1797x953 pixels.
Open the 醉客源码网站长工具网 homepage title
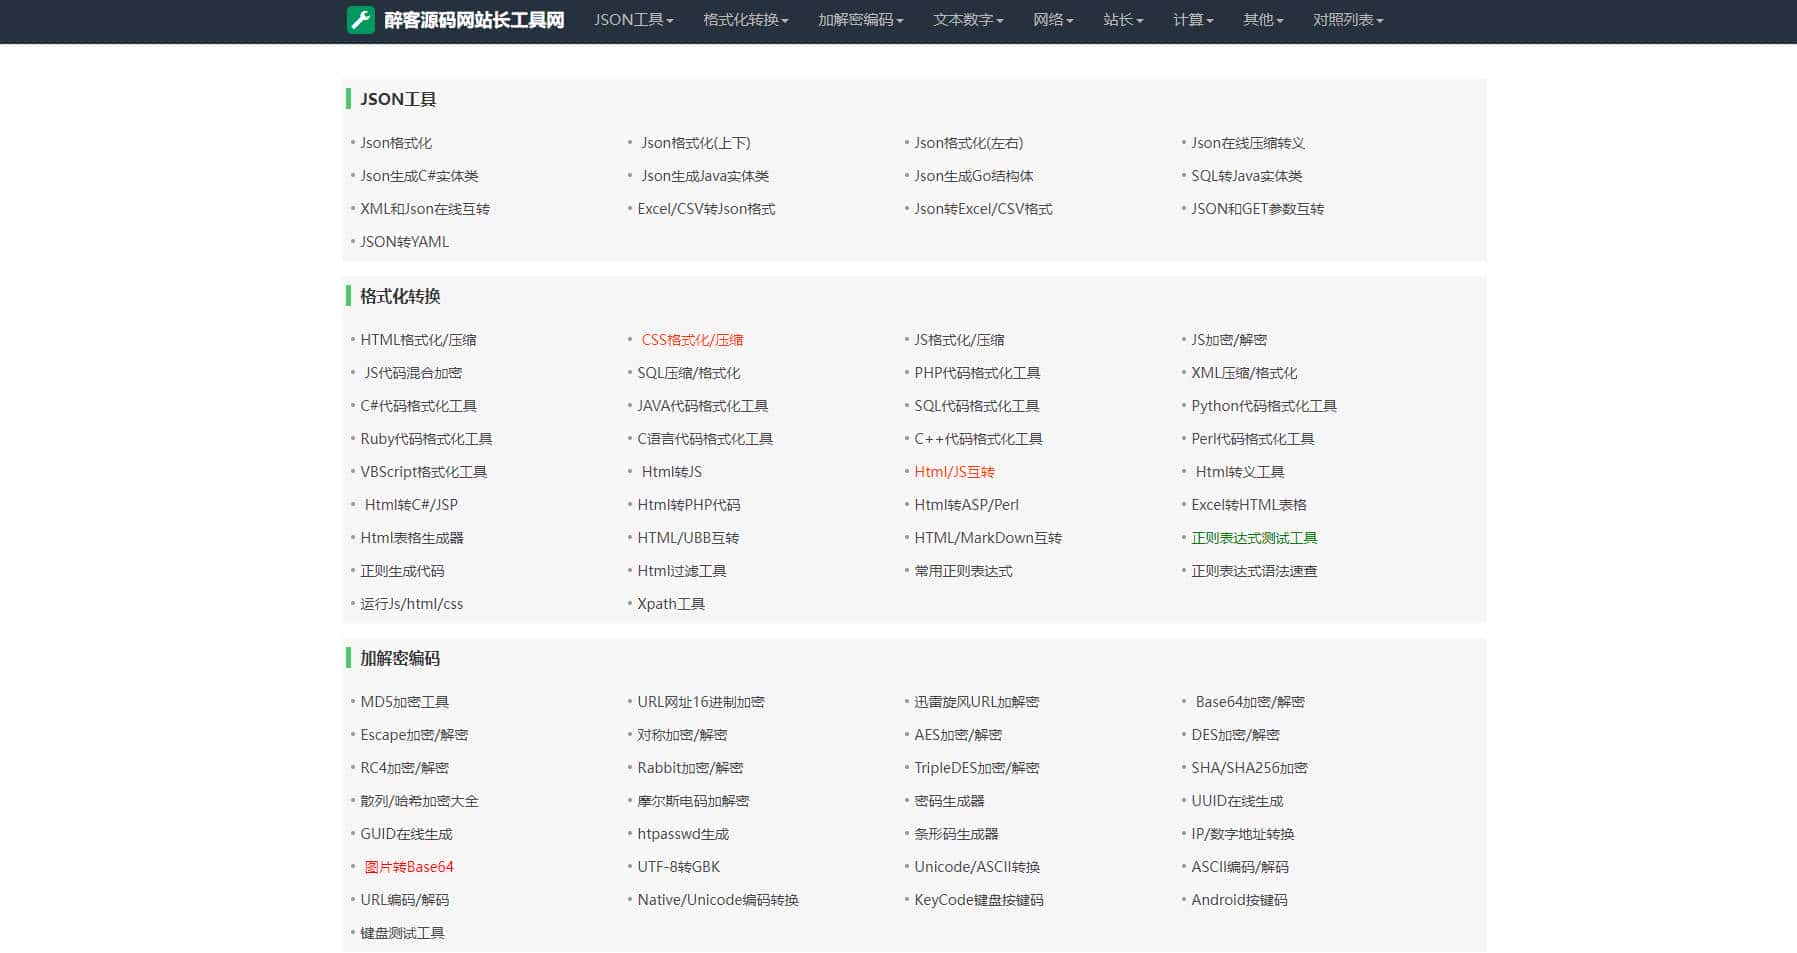coord(474,20)
